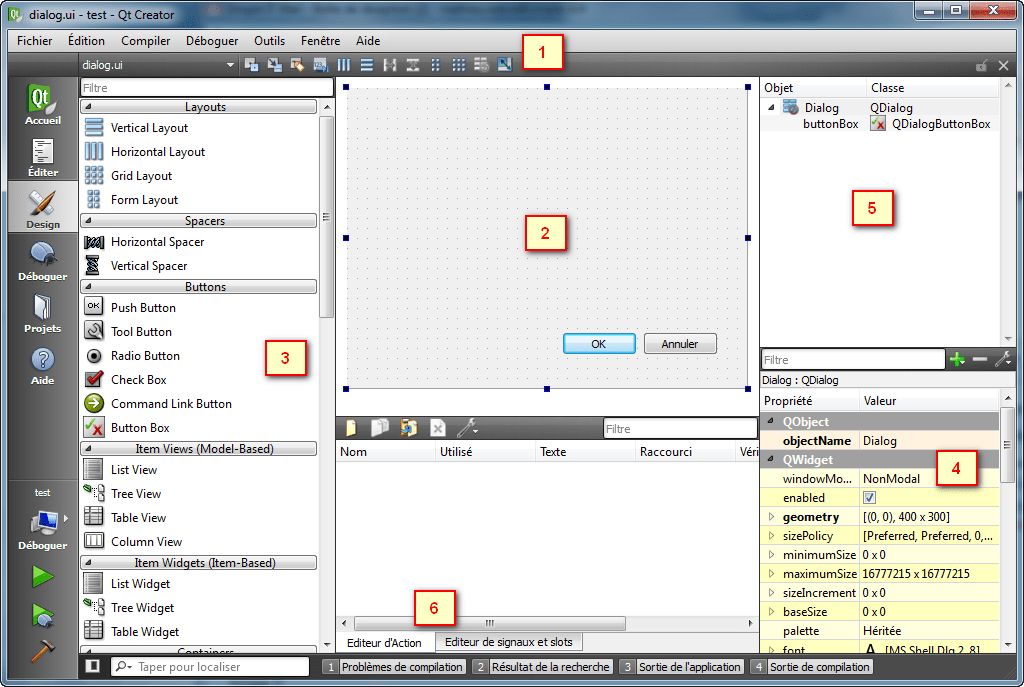
Task: Break layout using the toolbar icon
Action: (481, 65)
